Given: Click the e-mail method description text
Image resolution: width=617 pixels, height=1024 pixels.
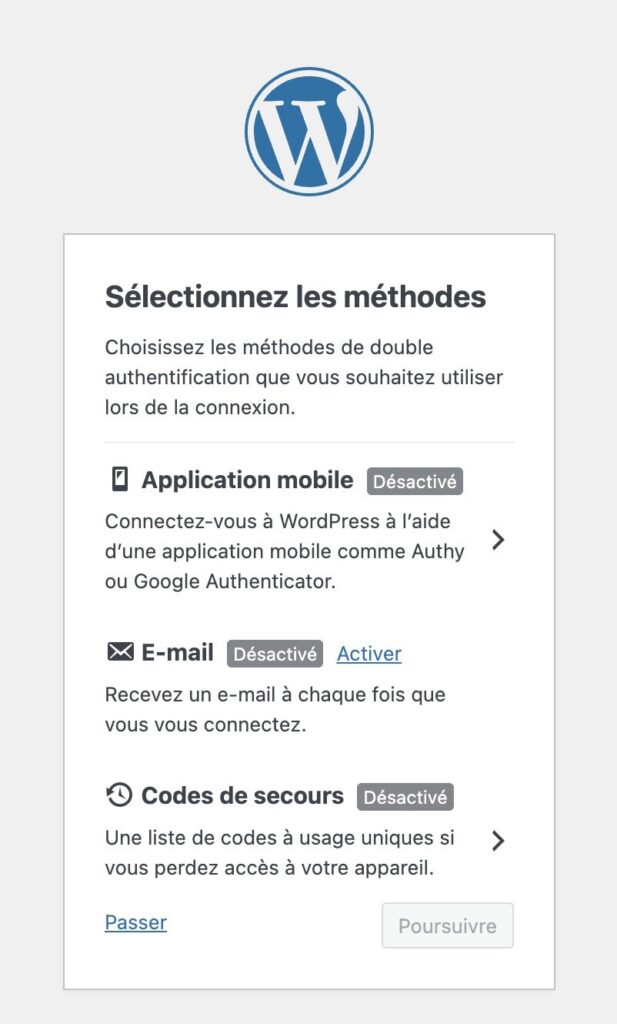Looking at the screenshot, I should click(x=275, y=709).
